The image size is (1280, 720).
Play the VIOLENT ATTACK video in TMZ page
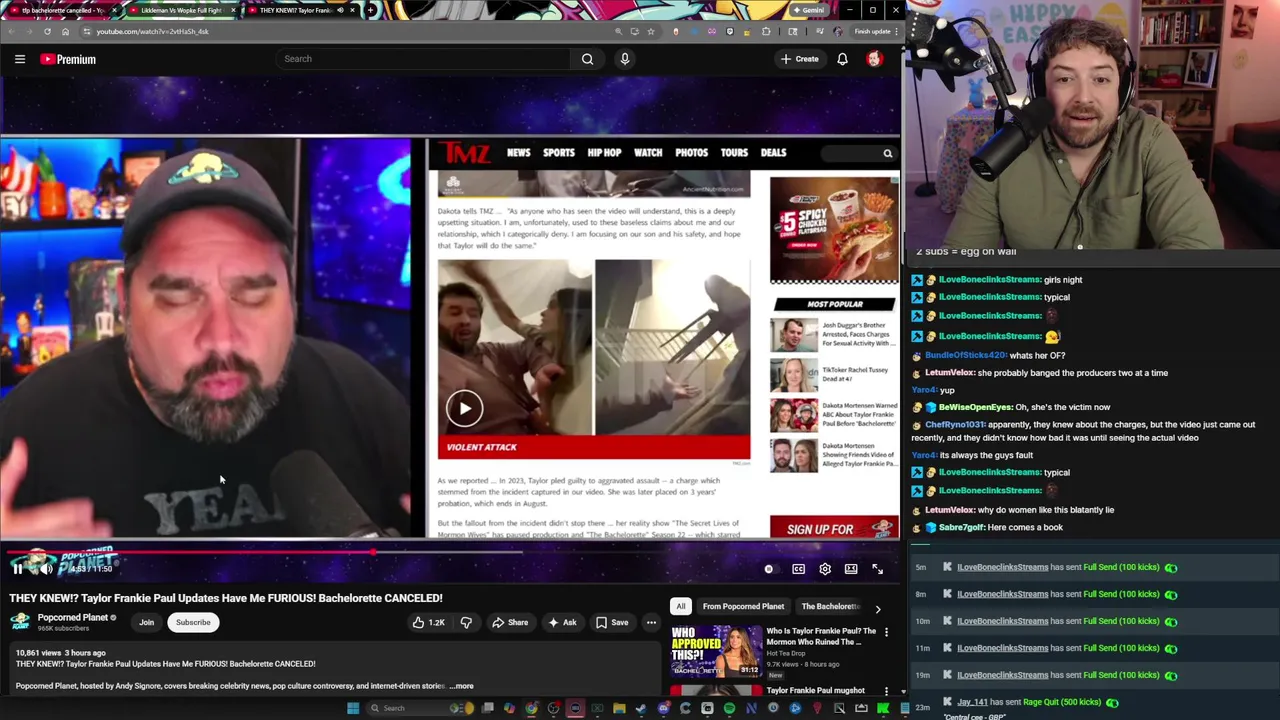click(x=464, y=408)
